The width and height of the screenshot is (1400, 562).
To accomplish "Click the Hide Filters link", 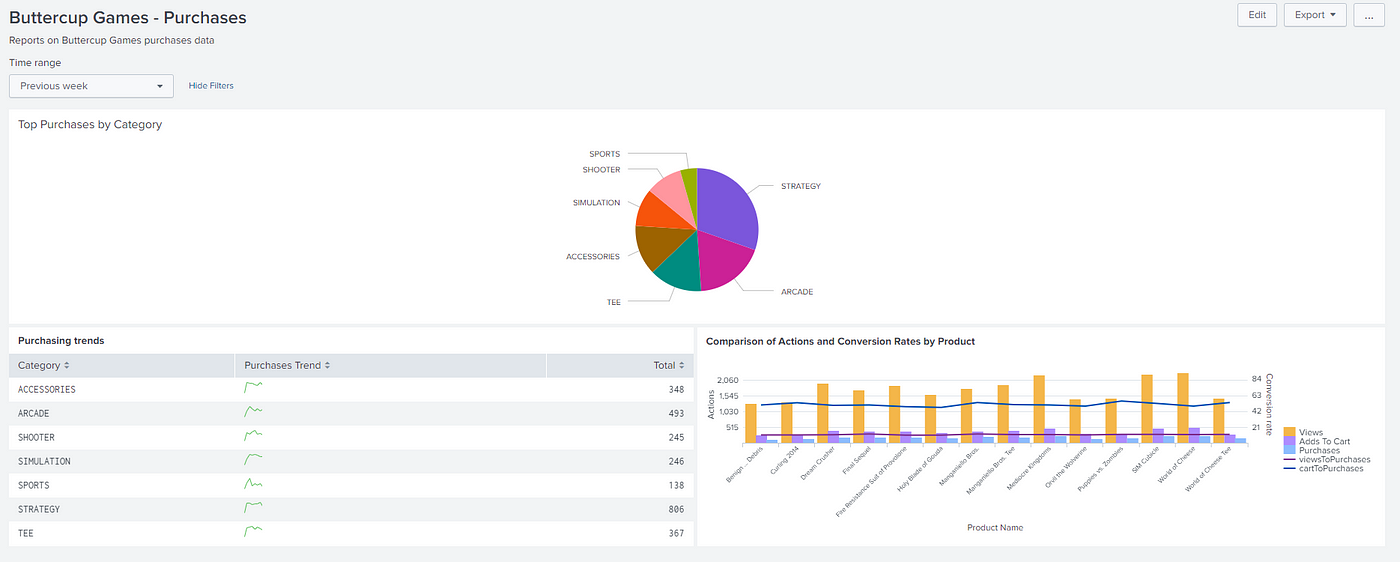I will click(211, 86).
